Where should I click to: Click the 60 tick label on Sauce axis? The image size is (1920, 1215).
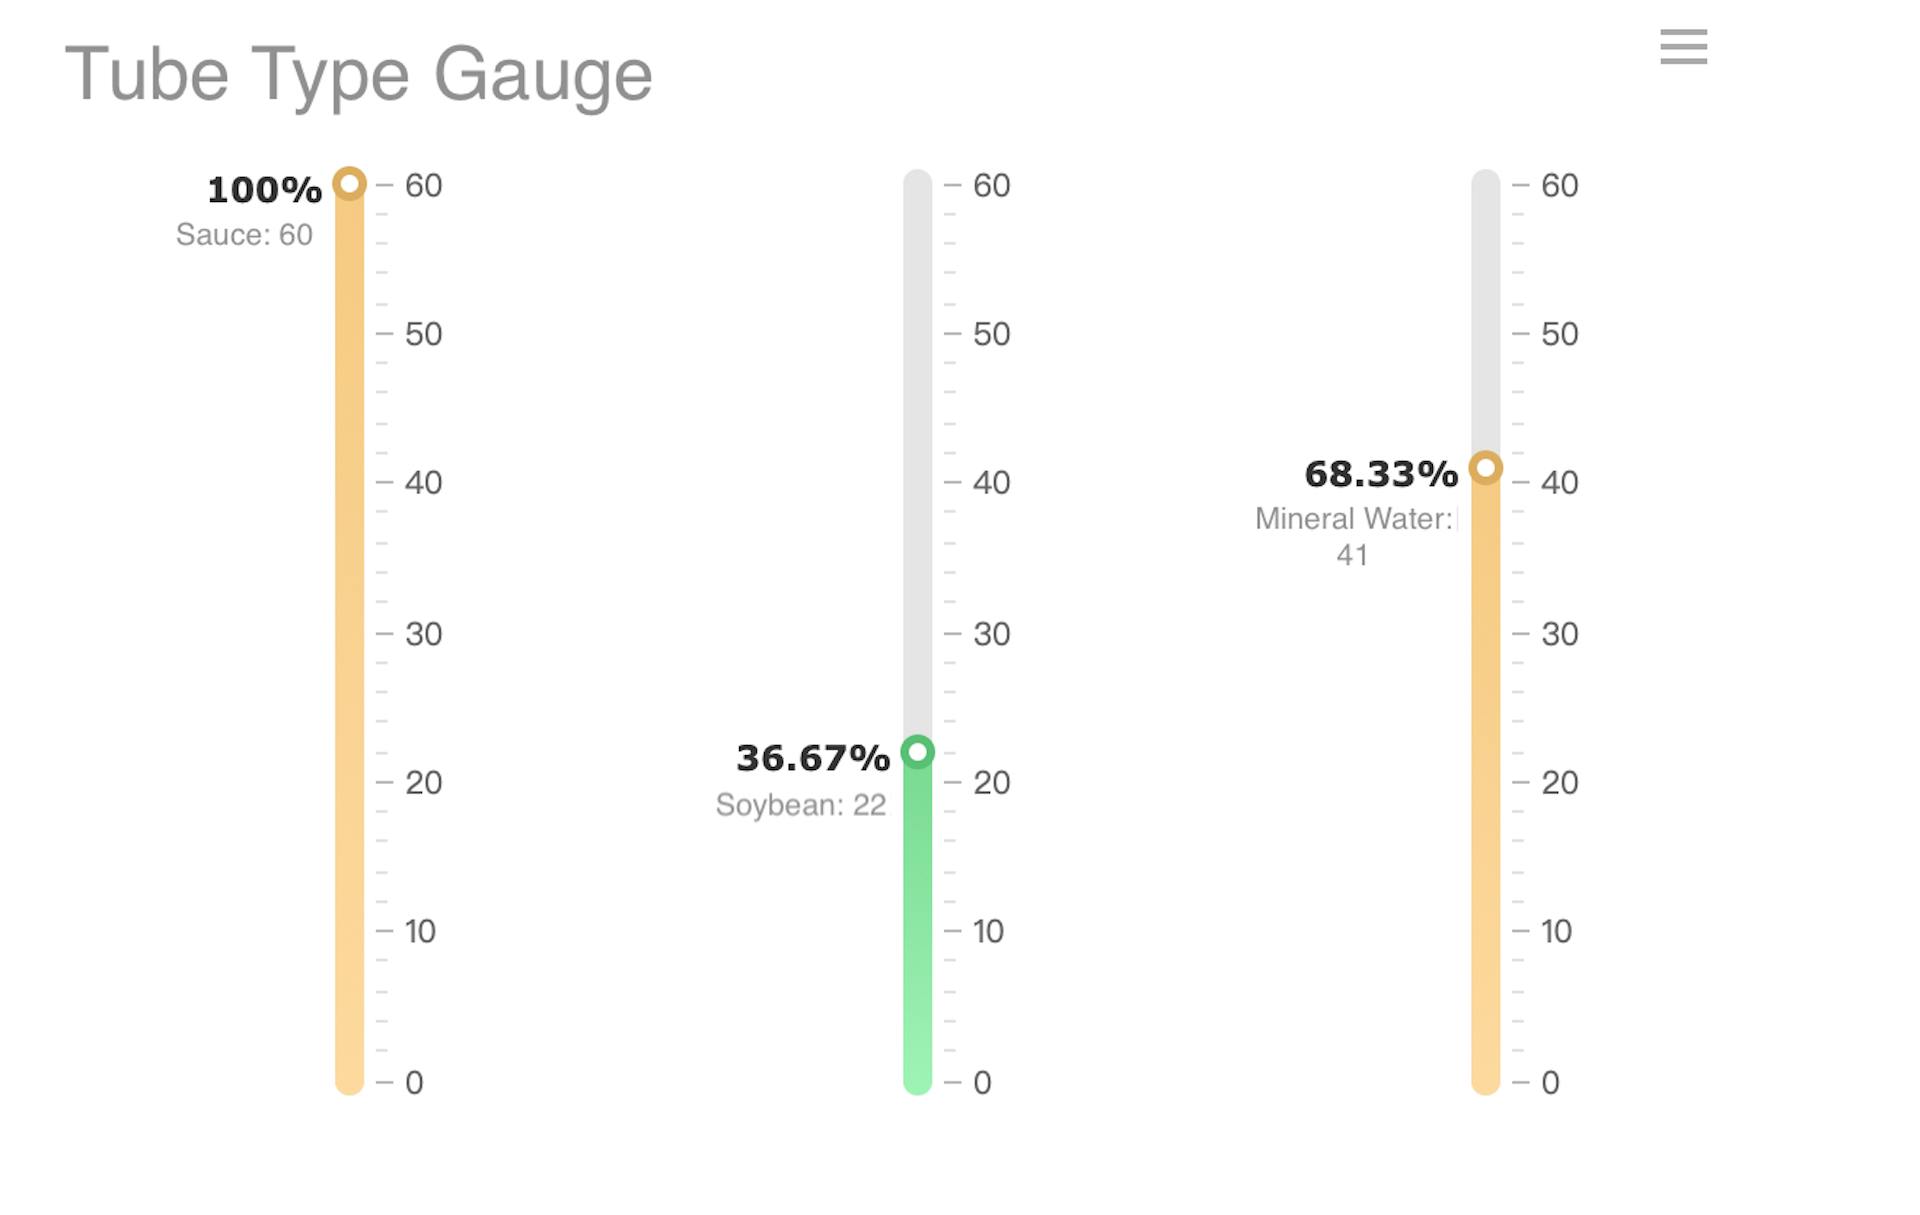tap(425, 185)
